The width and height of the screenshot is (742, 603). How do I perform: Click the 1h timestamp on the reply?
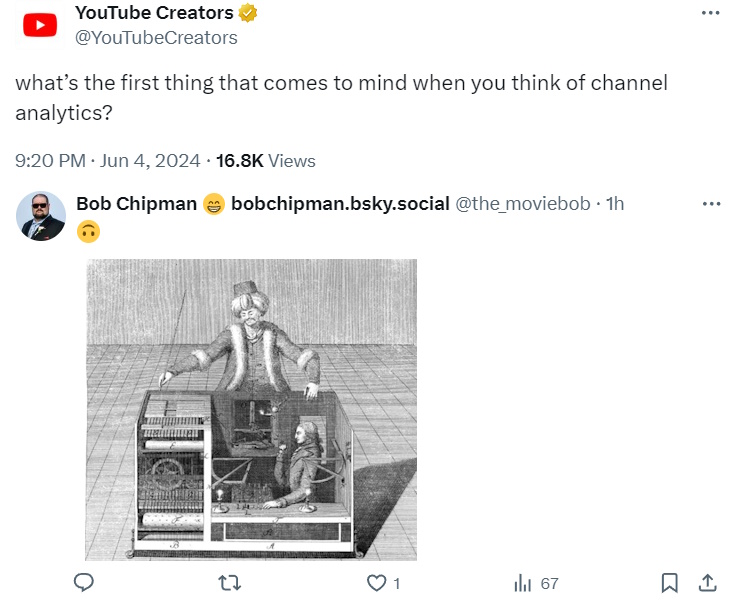coord(615,203)
